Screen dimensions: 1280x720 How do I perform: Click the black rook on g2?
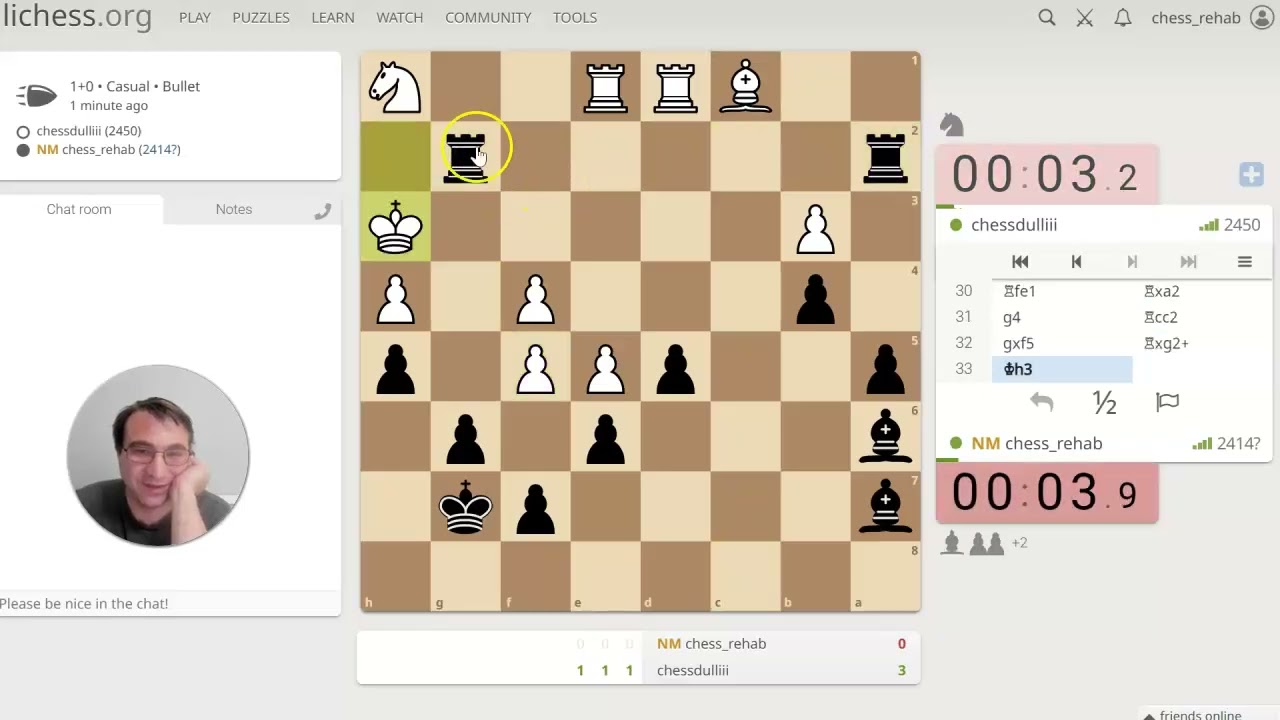pos(465,156)
